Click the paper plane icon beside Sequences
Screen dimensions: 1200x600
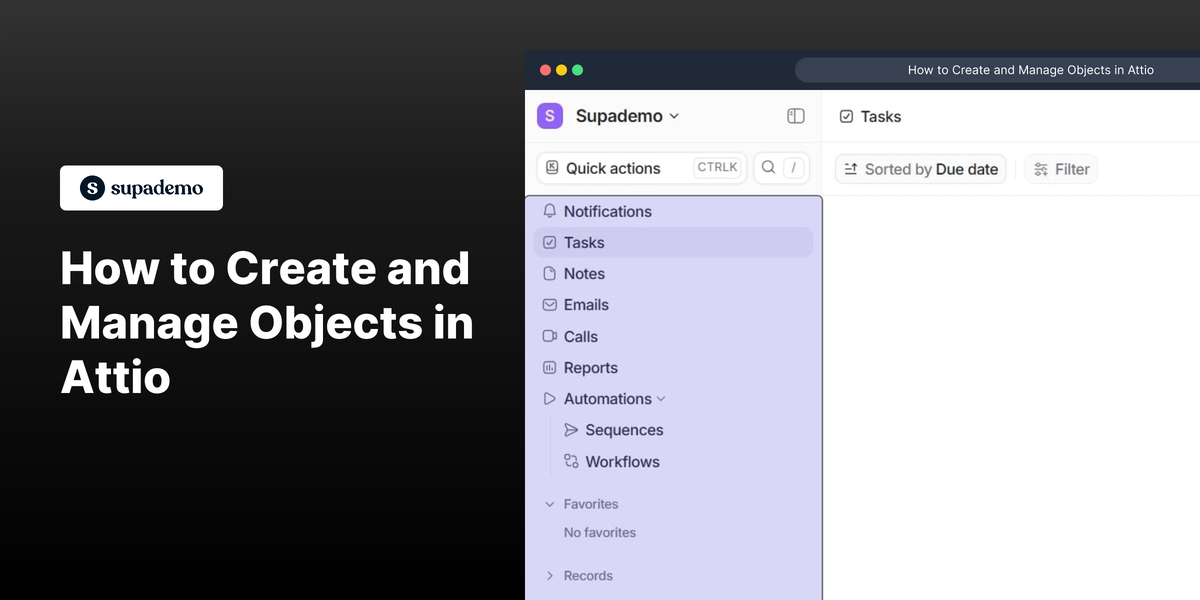(x=571, y=430)
